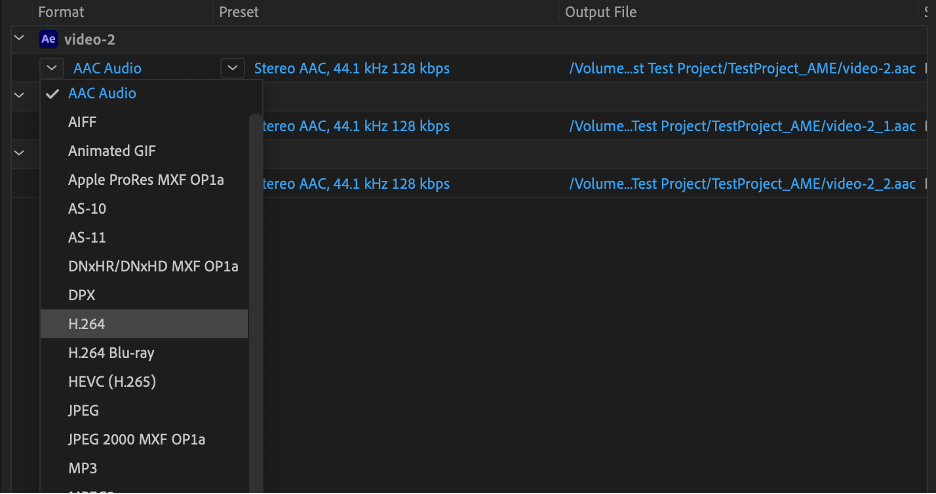
Task: Open the video-2.aac preset link
Action: coord(352,68)
